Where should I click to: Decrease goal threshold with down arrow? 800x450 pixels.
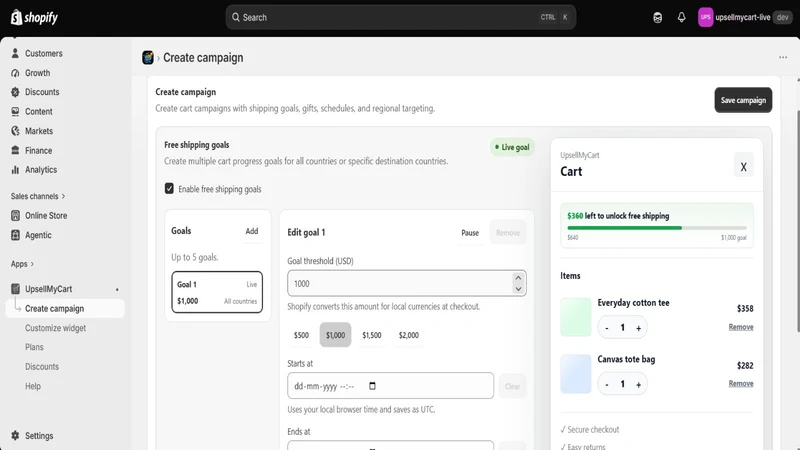click(x=518, y=289)
